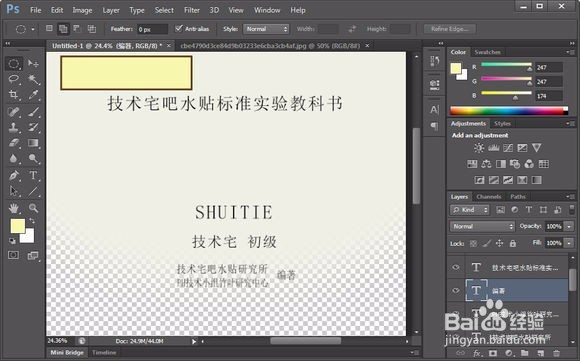Image resolution: width=580 pixels, height=361 pixels.
Task: Open the status bar info arrow
Action: tap(194, 341)
